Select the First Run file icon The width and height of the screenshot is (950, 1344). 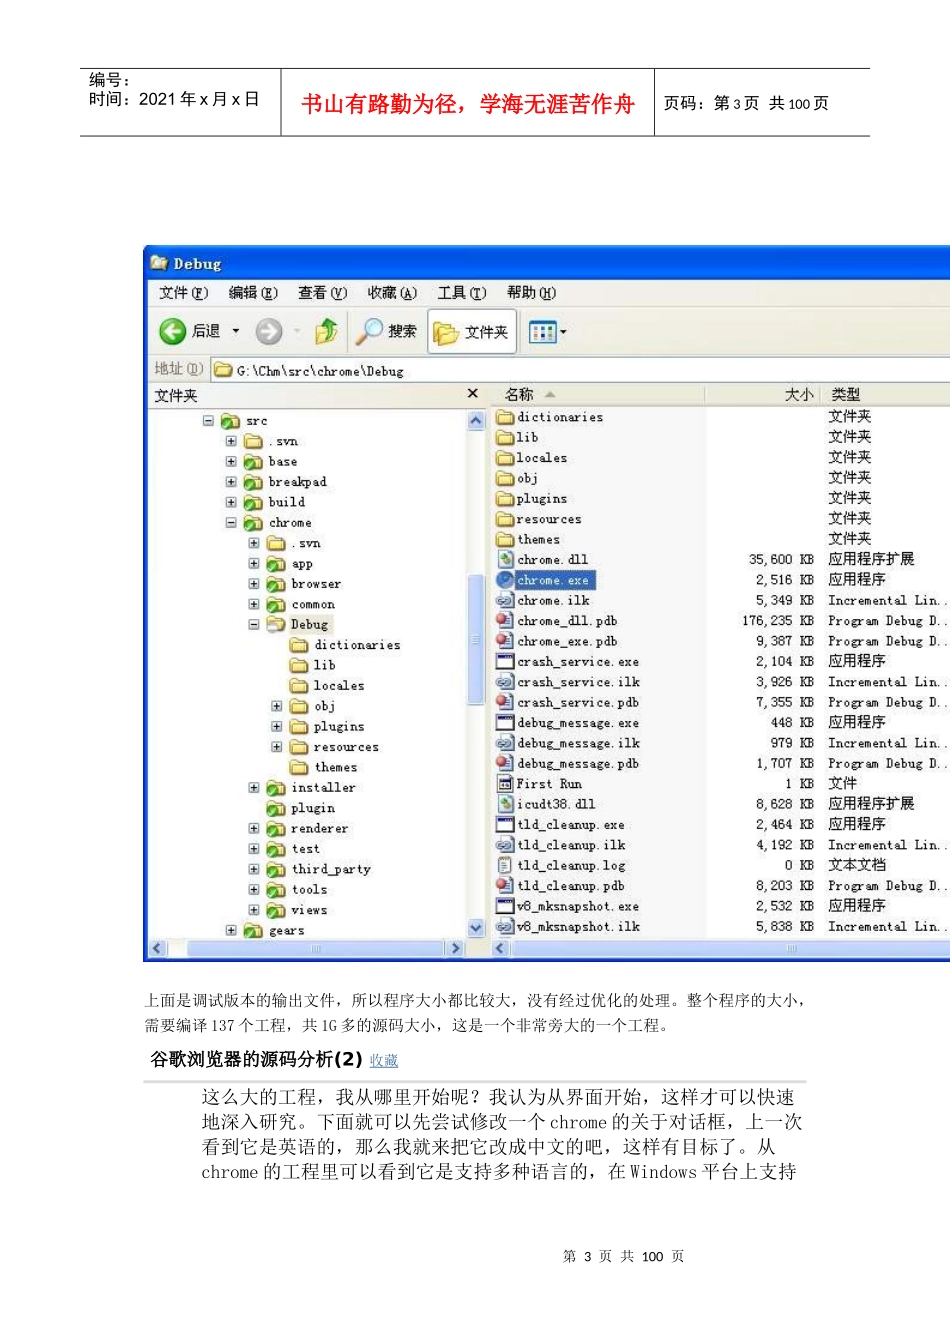(x=505, y=784)
